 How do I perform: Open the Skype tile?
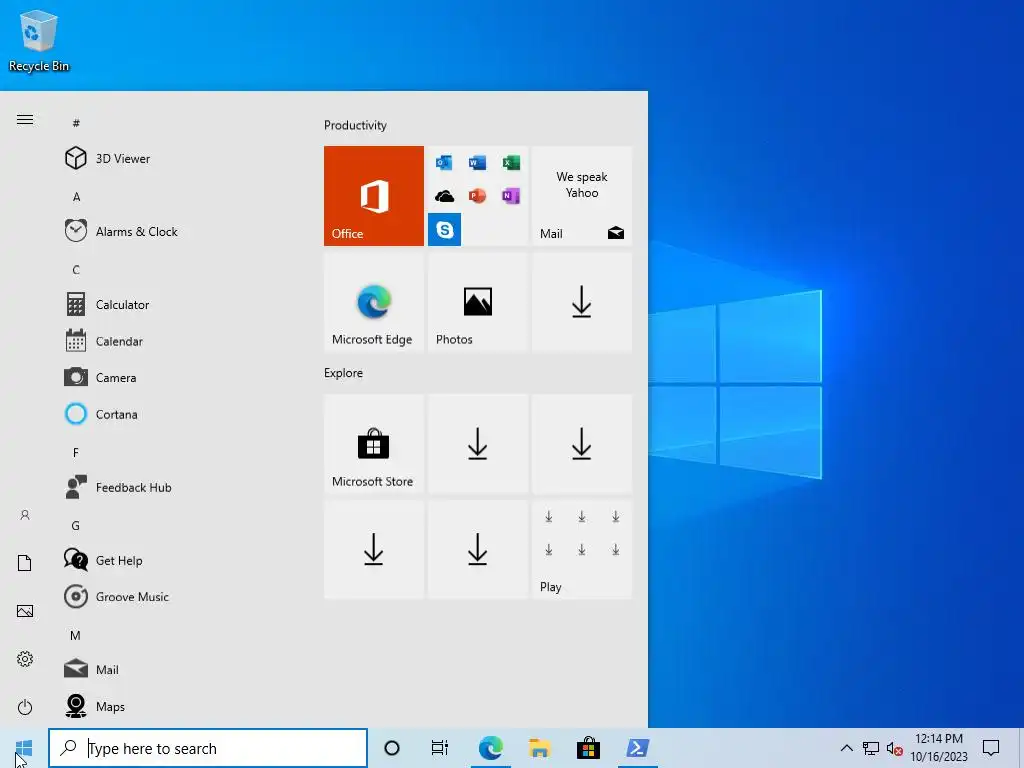pyautogui.click(x=445, y=230)
